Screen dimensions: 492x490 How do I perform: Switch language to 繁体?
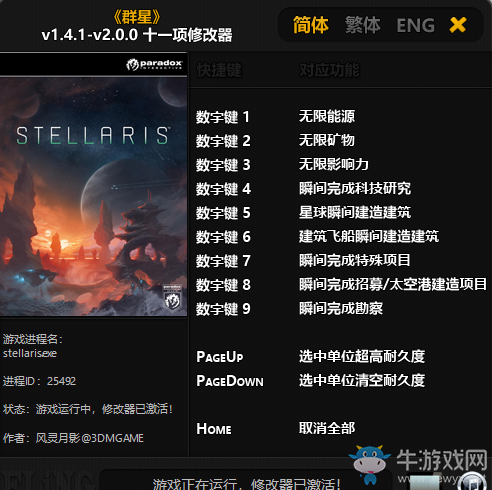[363, 25]
